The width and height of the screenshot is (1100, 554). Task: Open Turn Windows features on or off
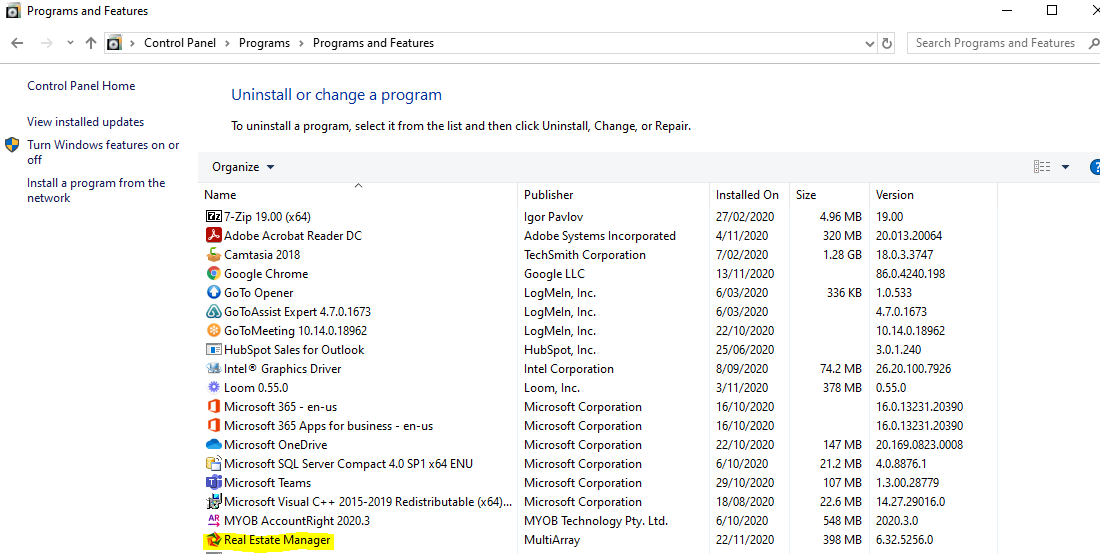click(103, 152)
